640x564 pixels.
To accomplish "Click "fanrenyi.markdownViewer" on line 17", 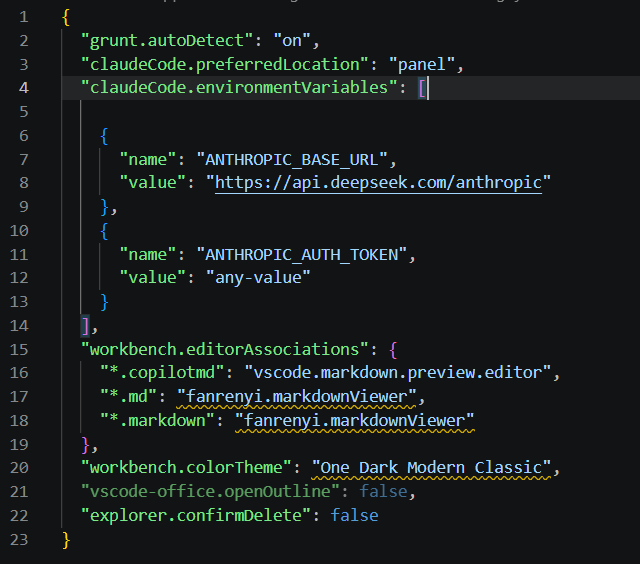I will 297,397.
